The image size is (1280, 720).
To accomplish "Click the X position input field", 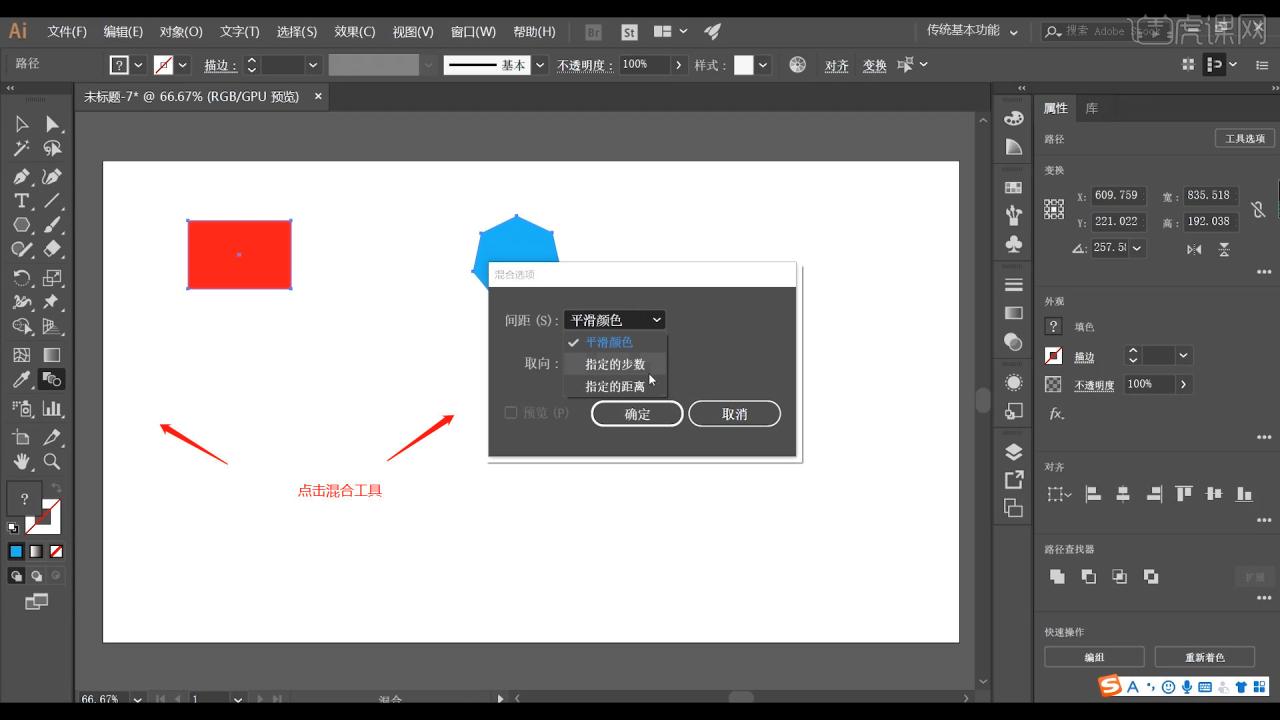I will pos(1119,196).
